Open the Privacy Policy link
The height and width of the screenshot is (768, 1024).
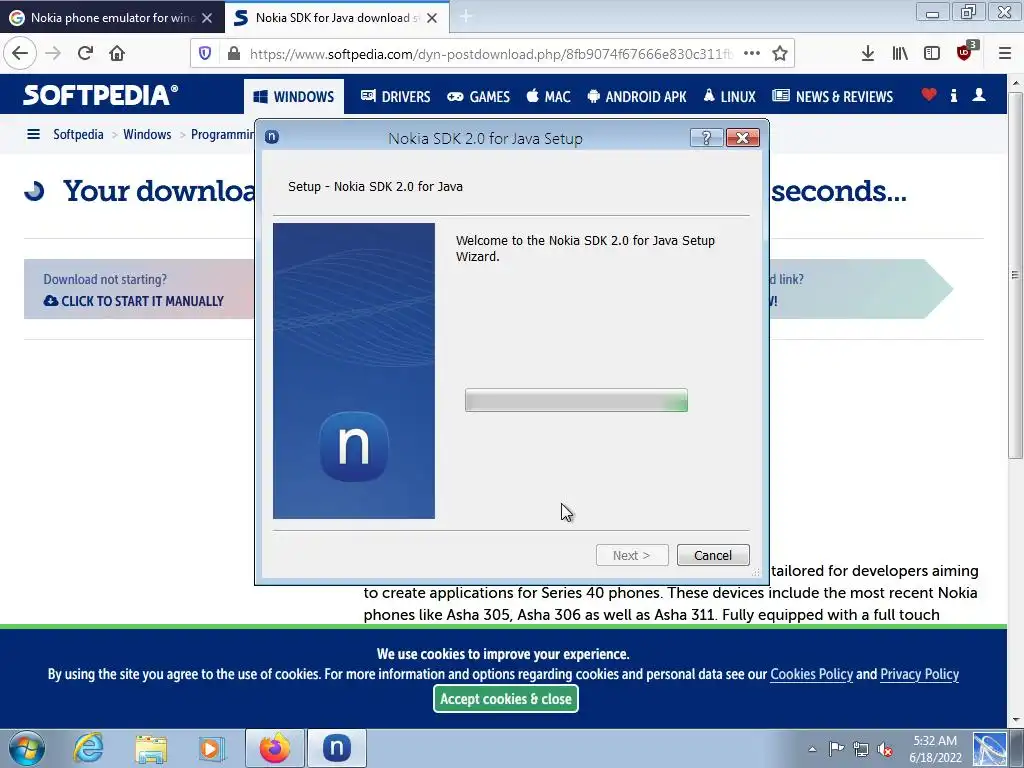click(x=920, y=674)
